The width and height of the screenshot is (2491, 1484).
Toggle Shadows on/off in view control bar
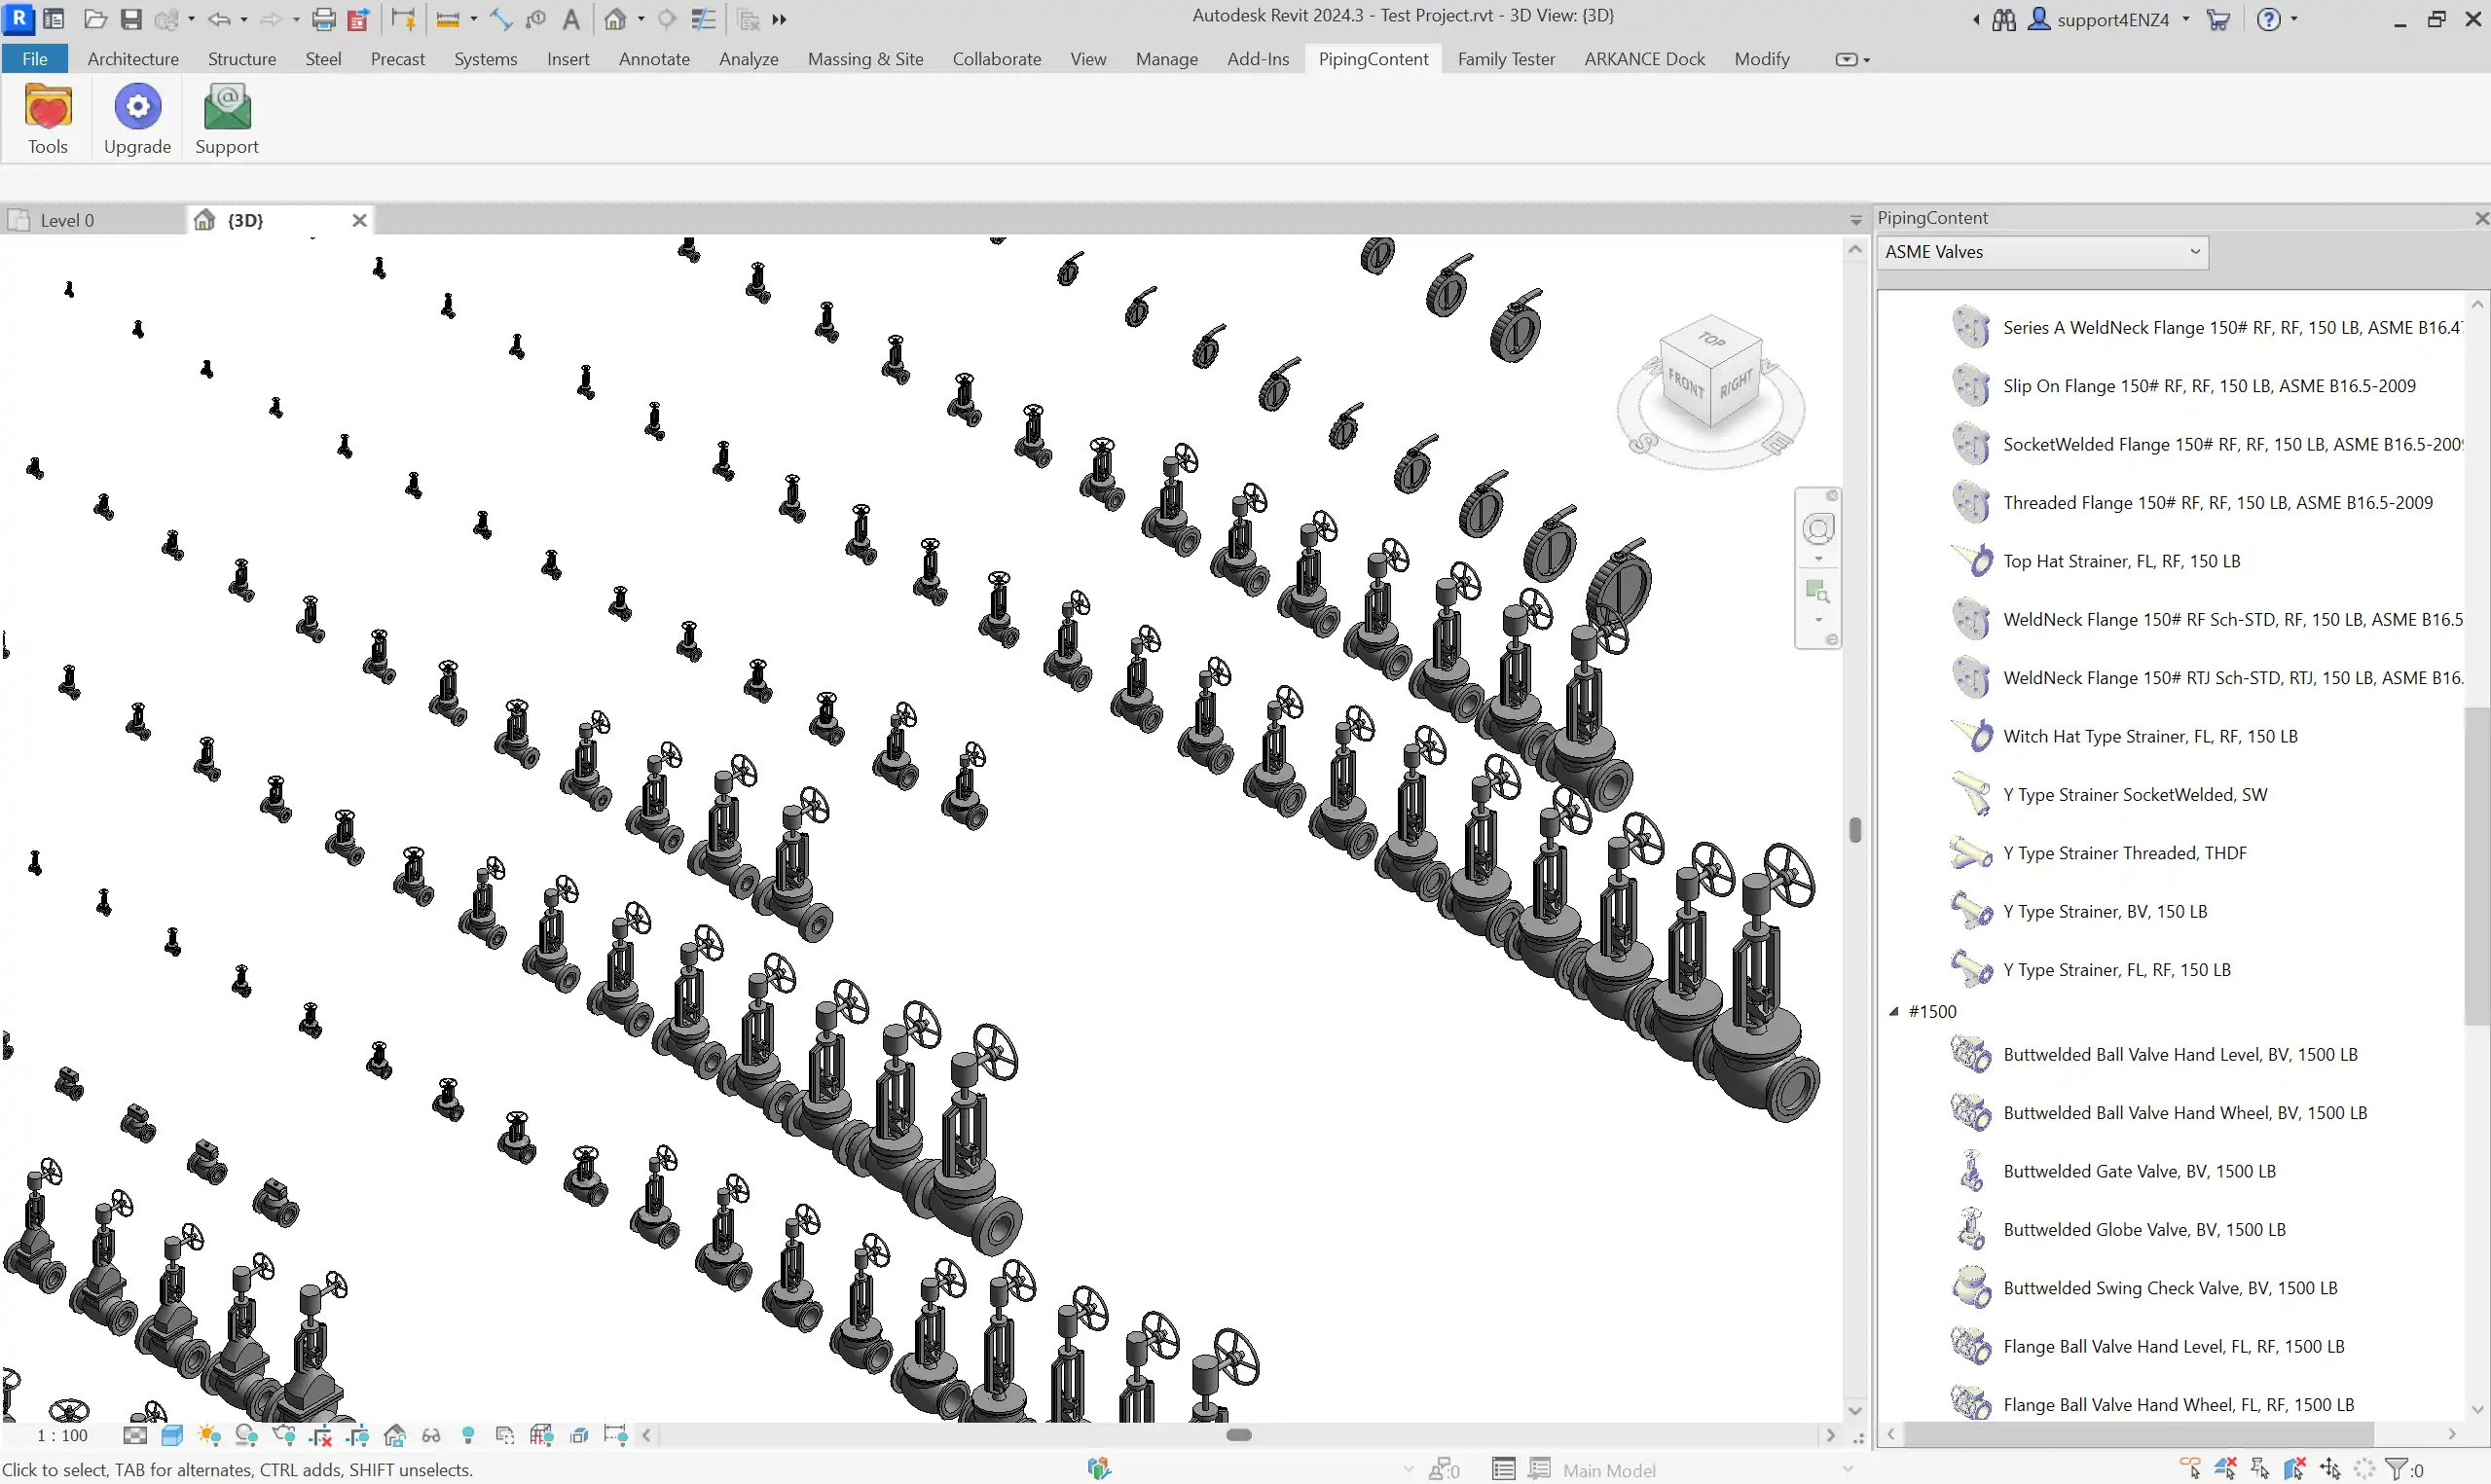tap(246, 1436)
